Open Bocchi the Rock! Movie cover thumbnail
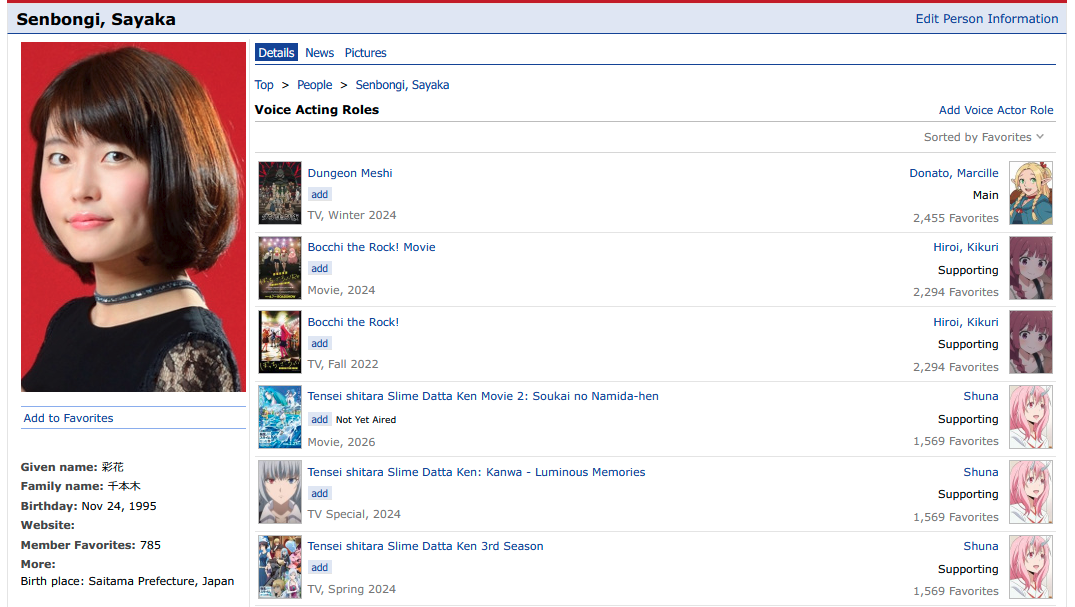 click(280, 267)
